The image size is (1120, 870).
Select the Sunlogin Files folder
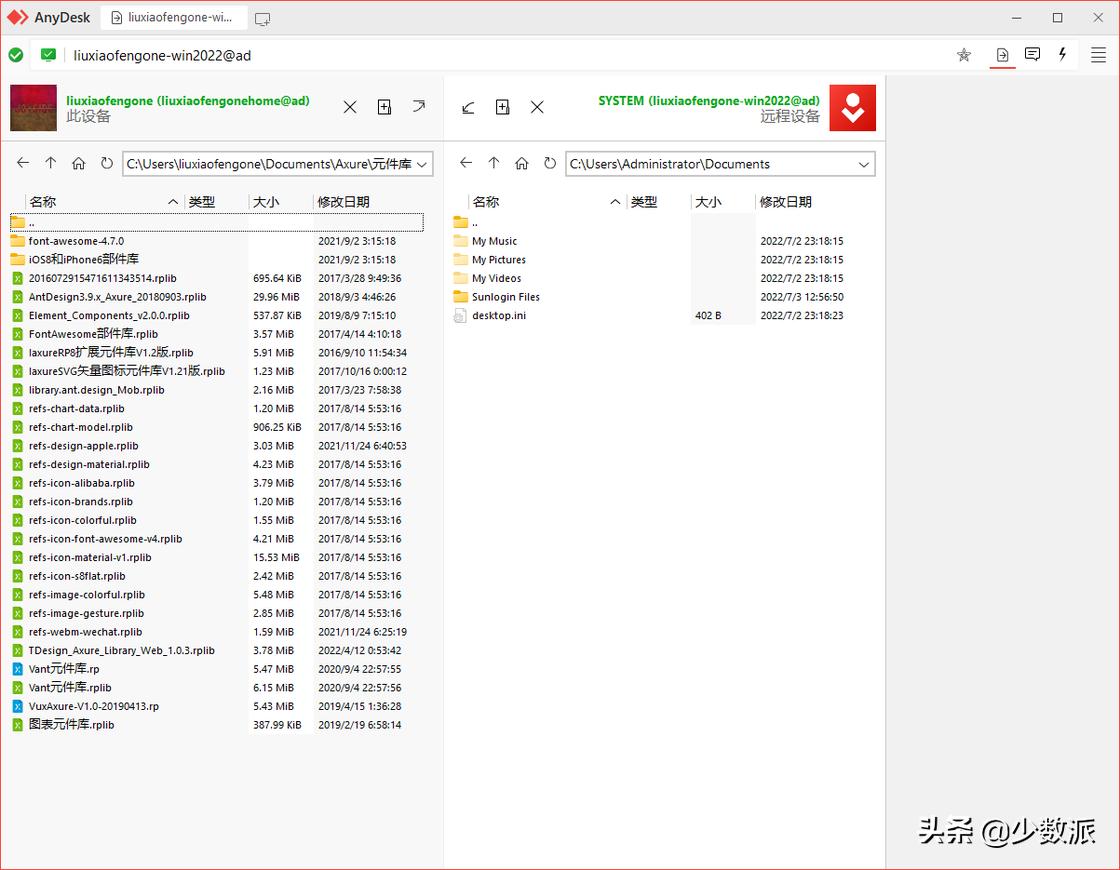pyautogui.click(x=505, y=297)
